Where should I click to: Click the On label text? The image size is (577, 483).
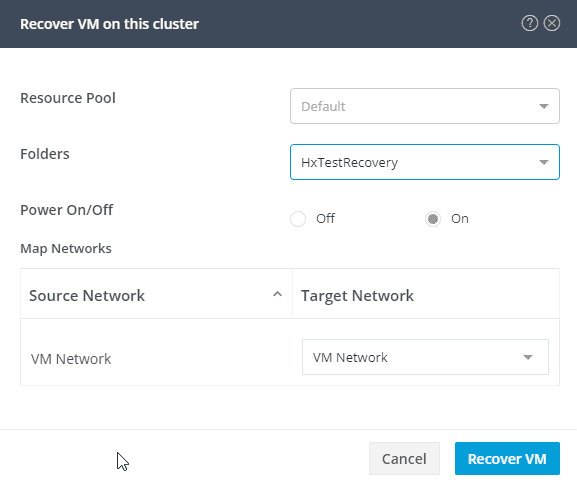460,219
